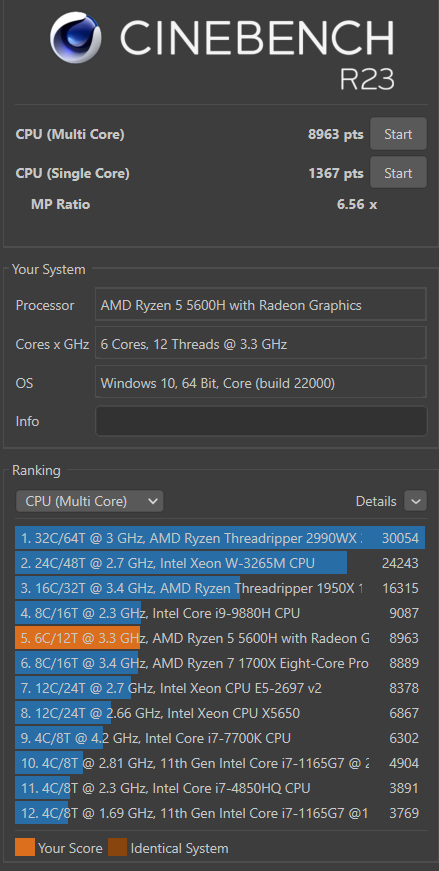Viewport: 439px width, 871px height.
Task: Click the Cinebench logo sphere icon
Action: tap(76, 38)
